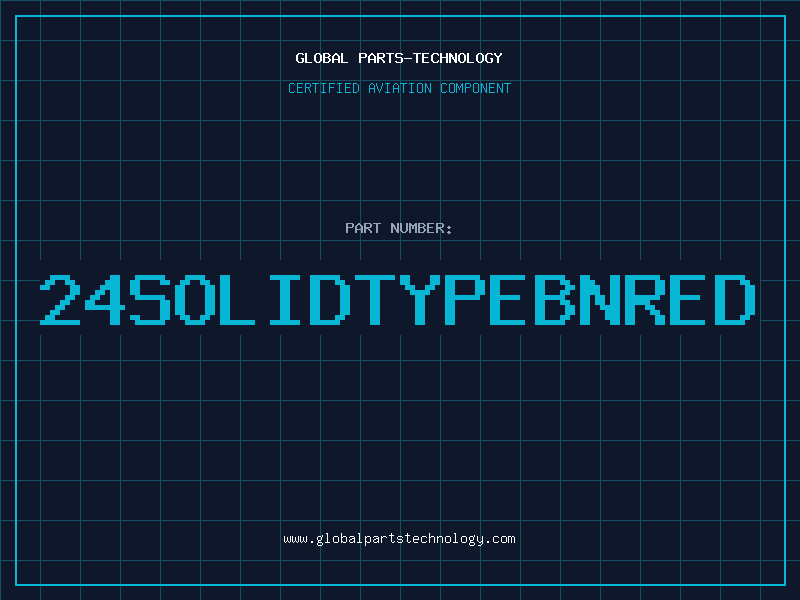Click the GLOBAL PARTS-TECHNOLOGY company heading

click(399, 58)
